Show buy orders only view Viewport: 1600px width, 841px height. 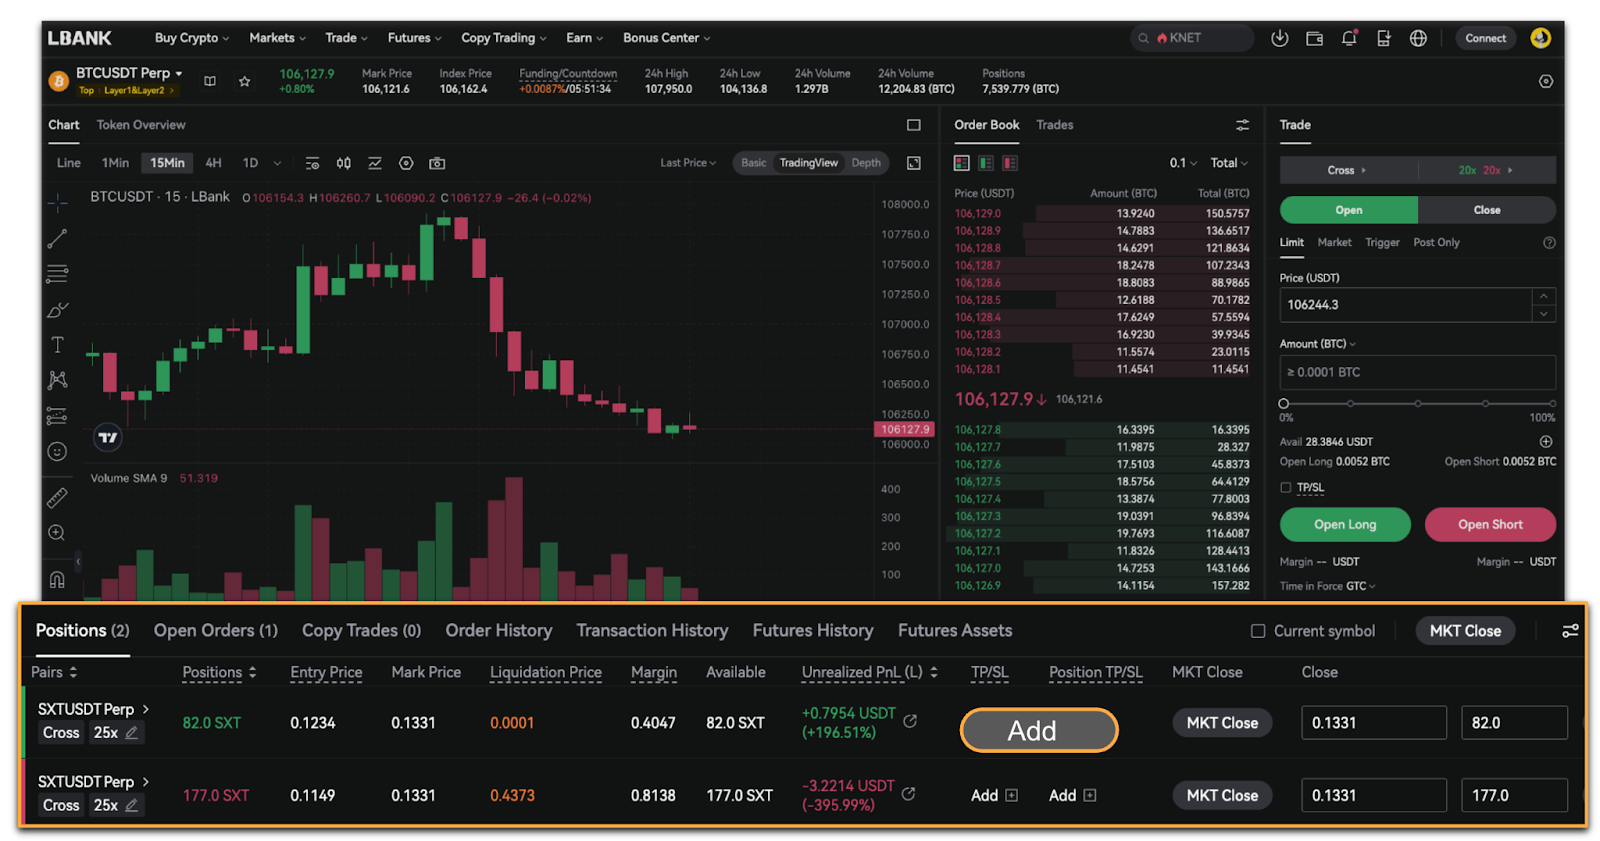click(986, 163)
